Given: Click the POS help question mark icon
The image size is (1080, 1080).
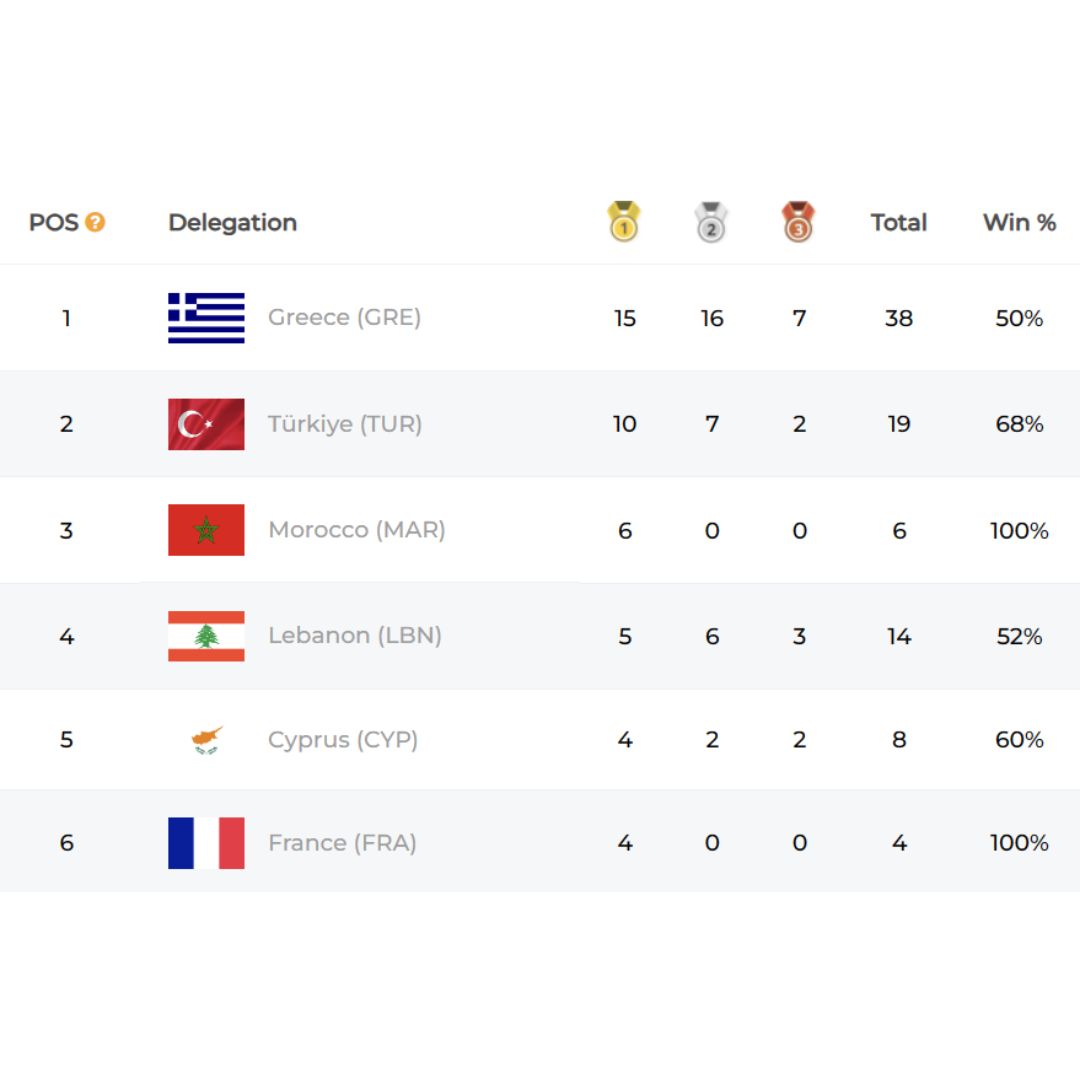Looking at the screenshot, I should pos(94,222).
